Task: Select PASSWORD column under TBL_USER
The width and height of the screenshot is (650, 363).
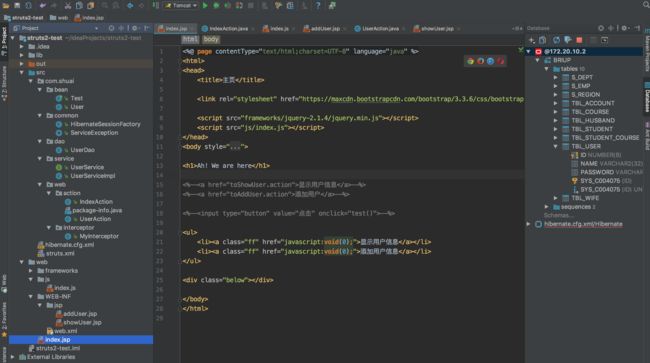Action: point(597,172)
